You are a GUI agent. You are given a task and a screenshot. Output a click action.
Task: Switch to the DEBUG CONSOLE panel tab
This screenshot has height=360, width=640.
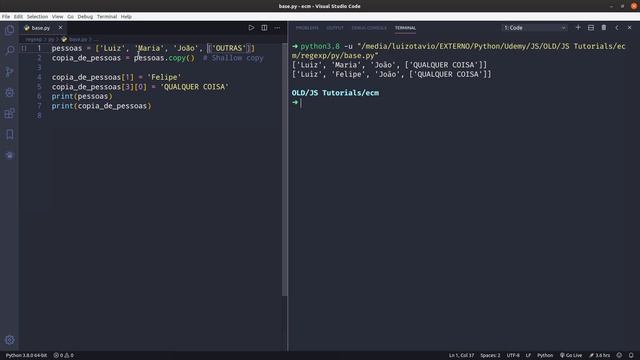click(x=369, y=28)
